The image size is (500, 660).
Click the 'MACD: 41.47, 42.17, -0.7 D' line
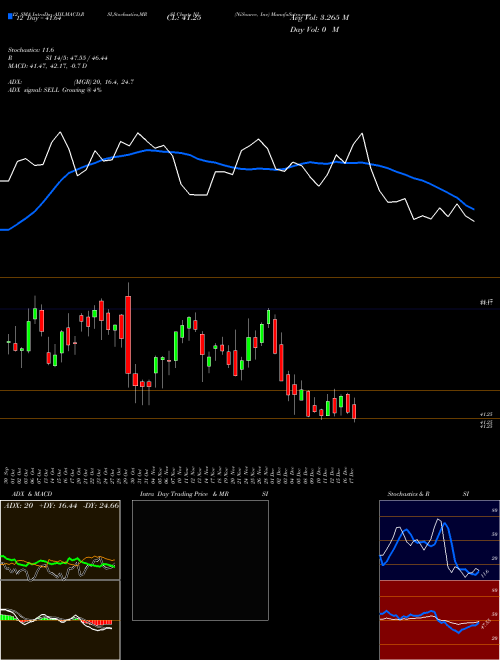(x=48, y=66)
